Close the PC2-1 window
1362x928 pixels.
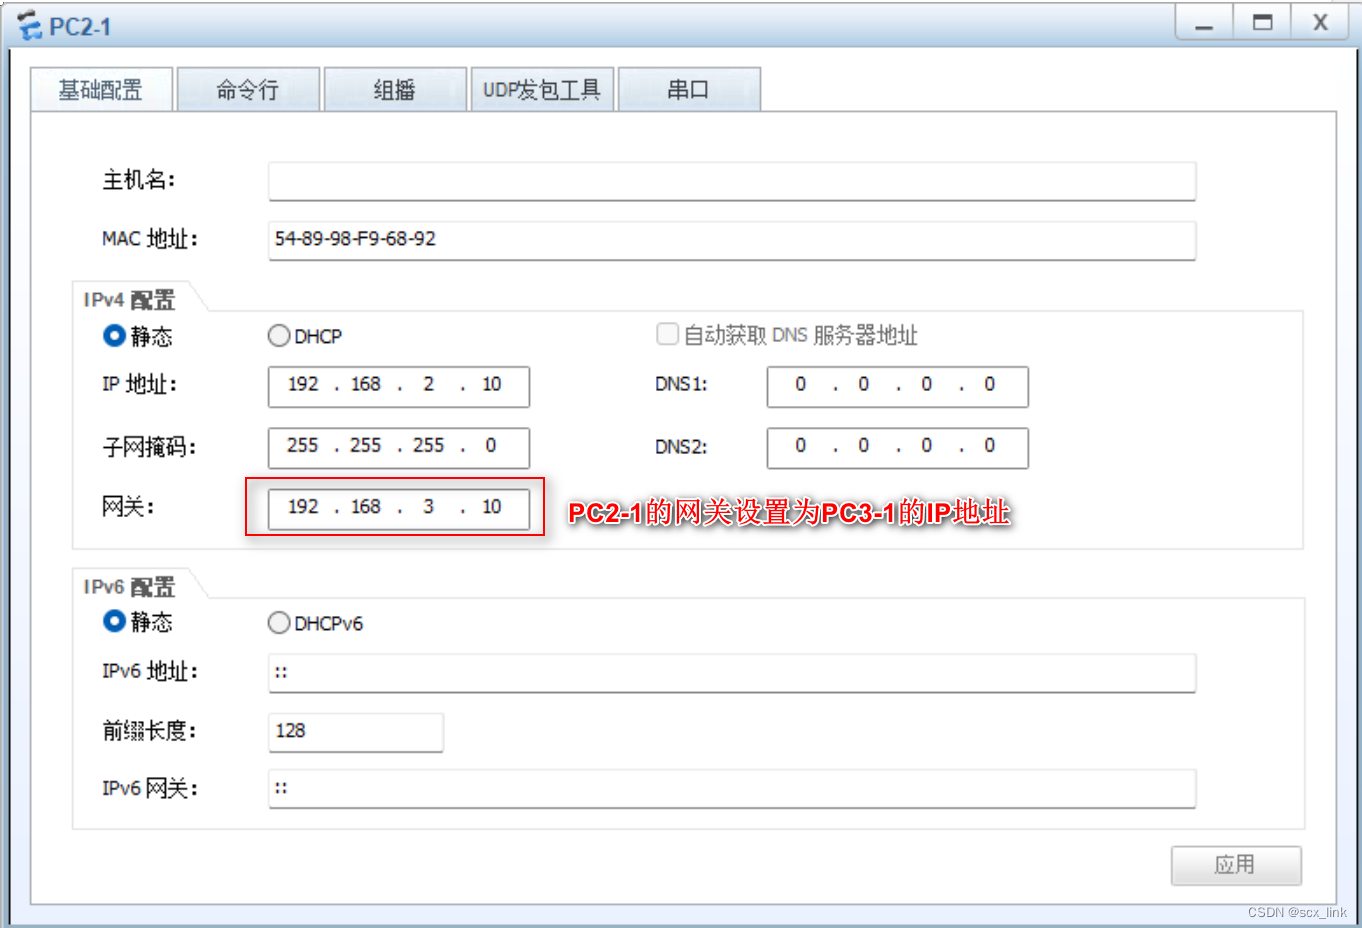(x=1320, y=23)
